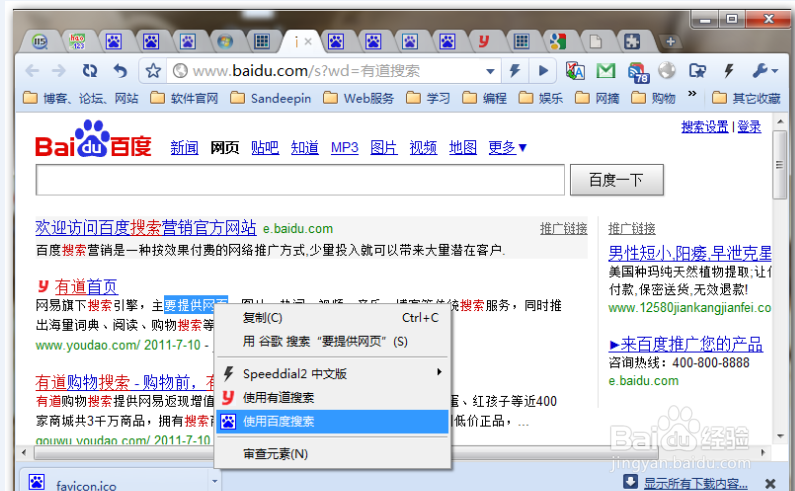
Task: Close the active tab
Action: point(308,42)
